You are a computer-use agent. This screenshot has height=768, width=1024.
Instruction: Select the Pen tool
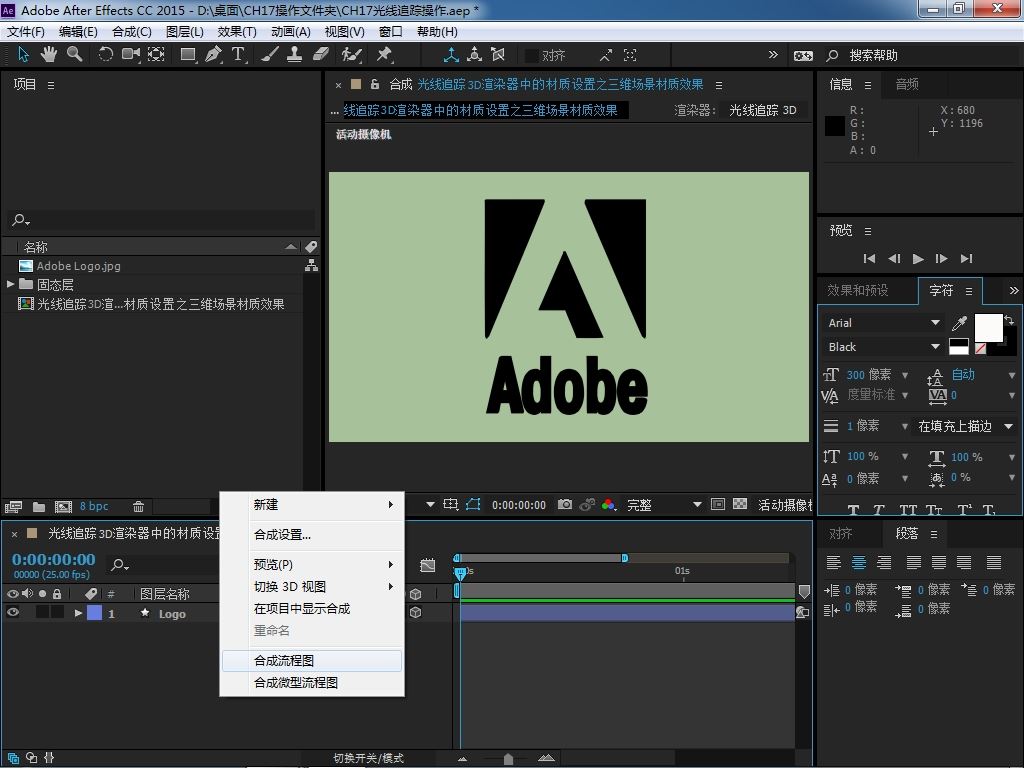pyautogui.click(x=213, y=55)
